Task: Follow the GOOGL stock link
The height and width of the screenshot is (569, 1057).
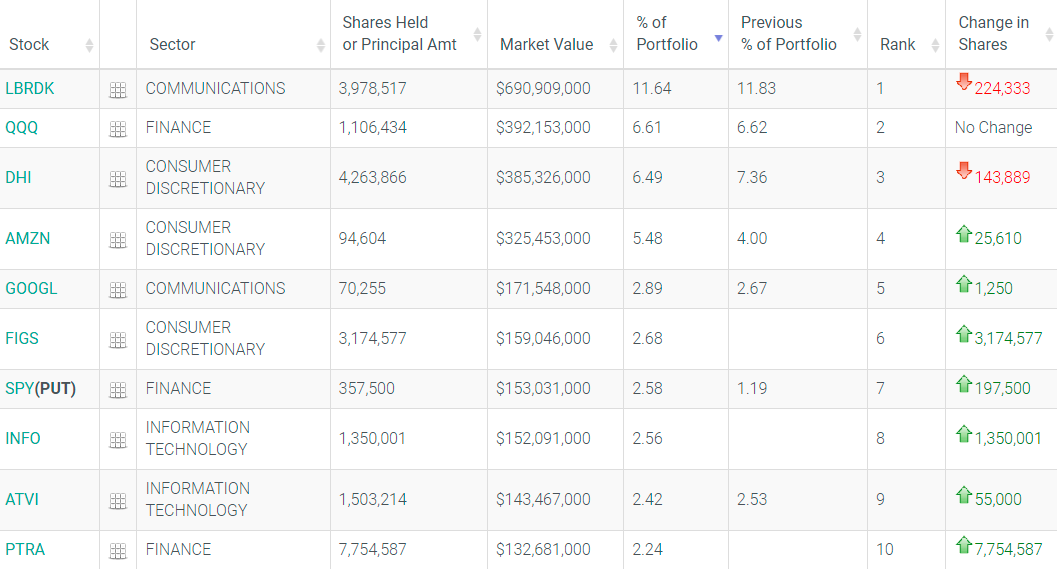Action: pos(31,288)
